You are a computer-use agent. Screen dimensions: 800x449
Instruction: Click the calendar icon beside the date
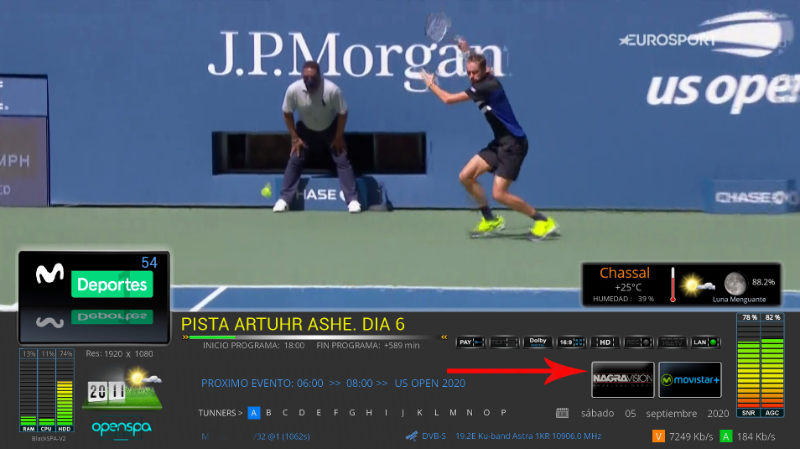pyautogui.click(x=562, y=413)
